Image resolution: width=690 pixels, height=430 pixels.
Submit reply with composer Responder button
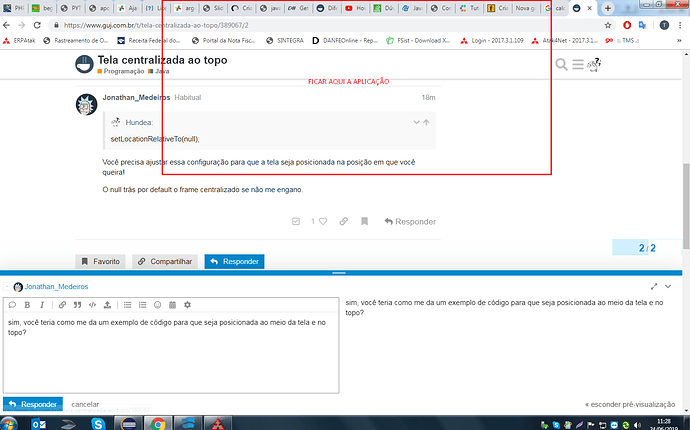click(33, 404)
